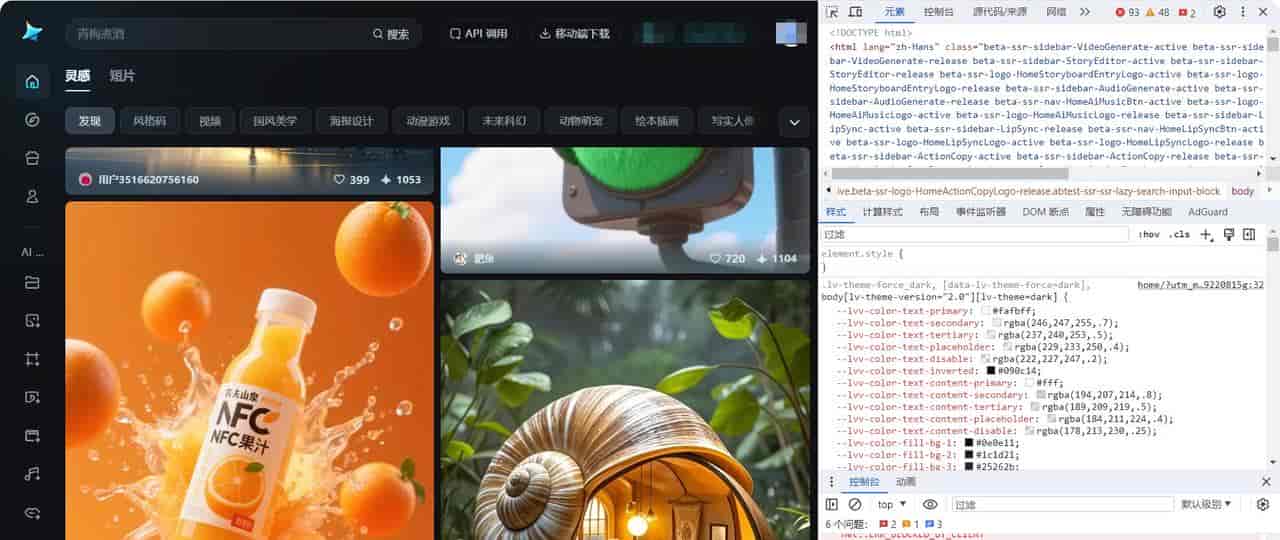Click the #090c14 text-inverted color swatch
1280x540 pixels.
tap(991, 371)
